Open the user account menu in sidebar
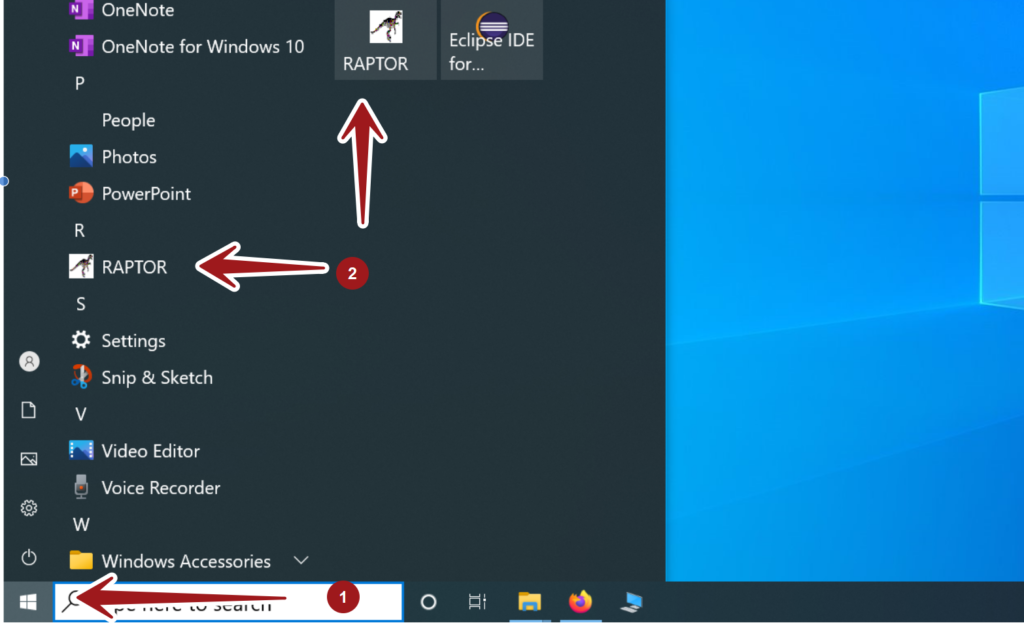 point(29,362)
